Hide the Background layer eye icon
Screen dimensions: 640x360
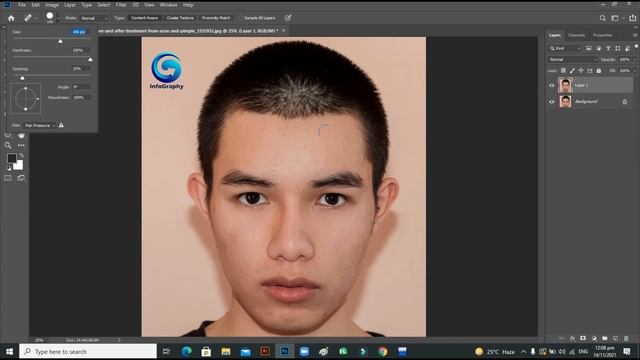pyautogui.click(x=551, y=102)
